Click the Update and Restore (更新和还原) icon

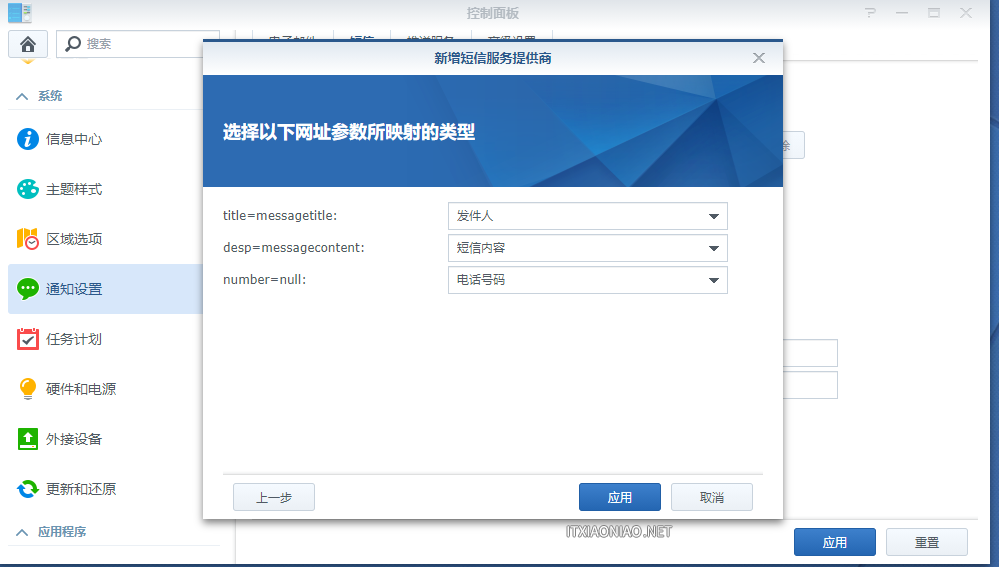click(x=28, y=489)
